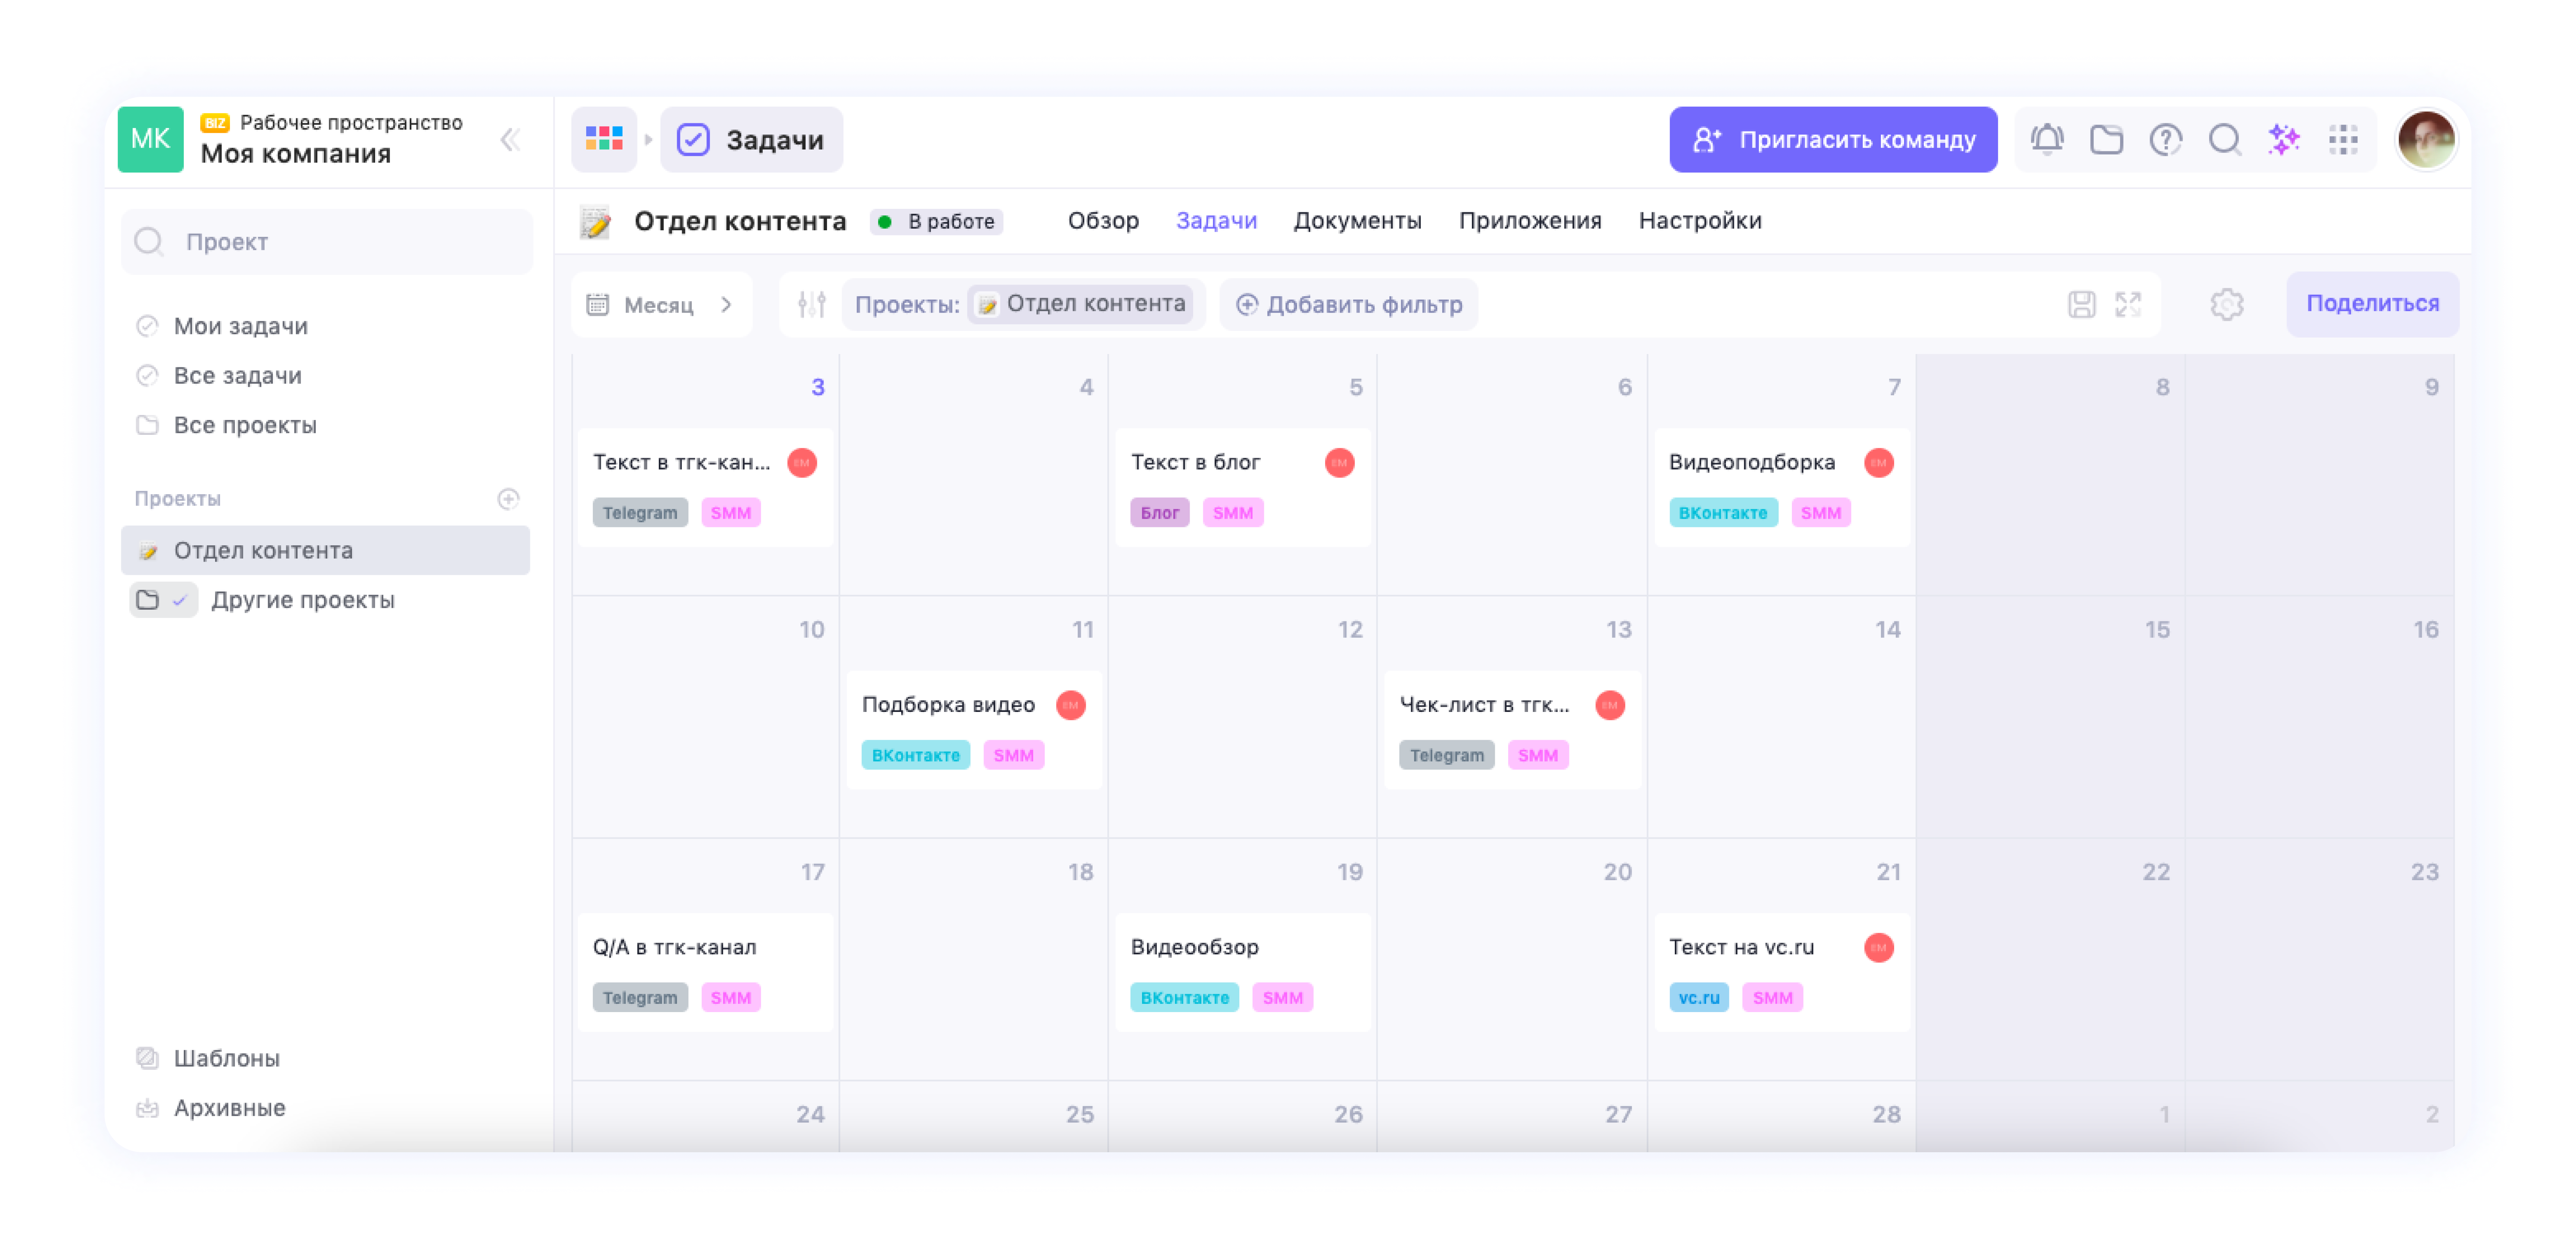Click the save view floppy disk icon

coord(2081,304)
